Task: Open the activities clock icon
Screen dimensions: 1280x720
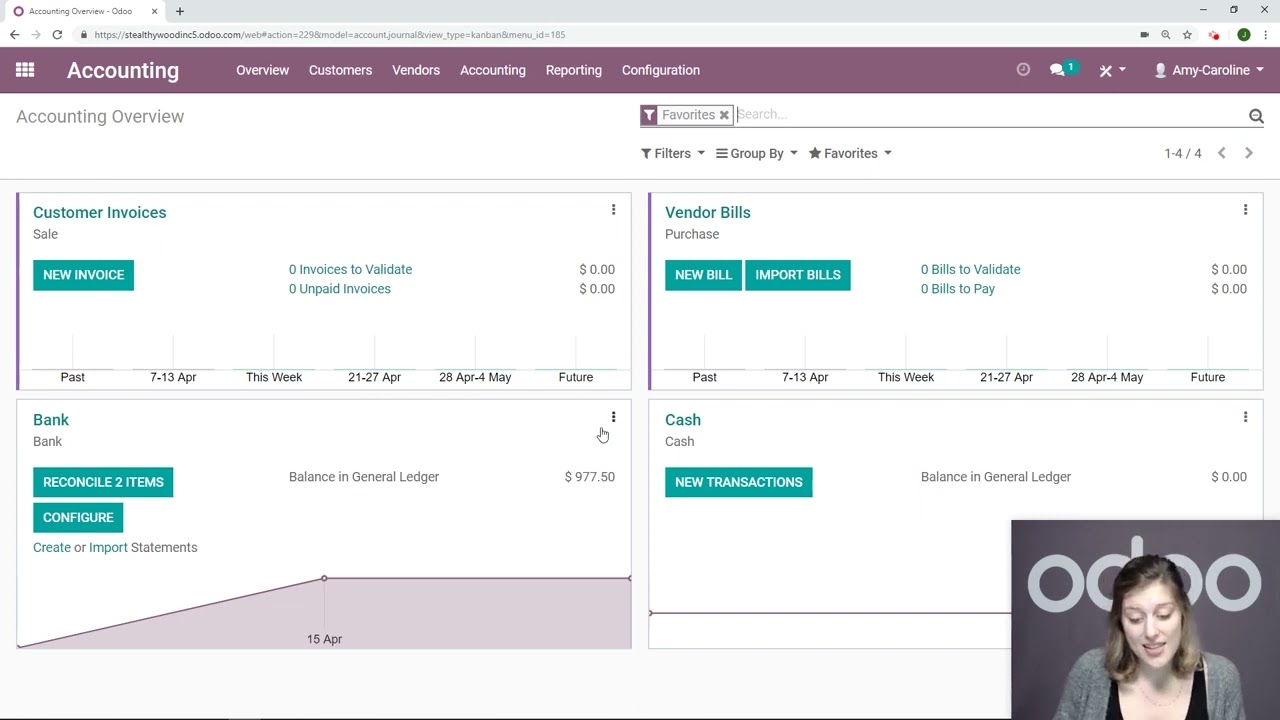Action: pos(1023,70)
